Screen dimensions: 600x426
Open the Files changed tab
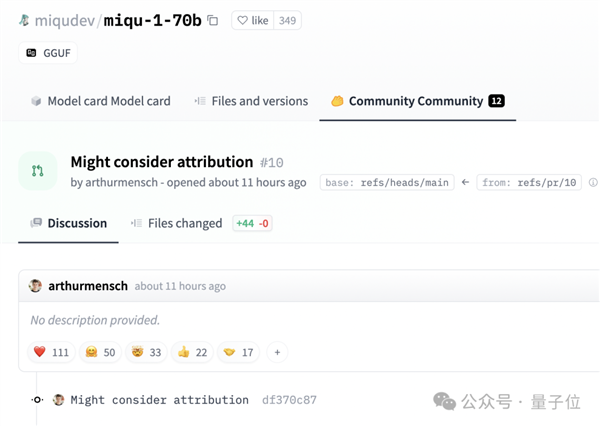point(176,223)
